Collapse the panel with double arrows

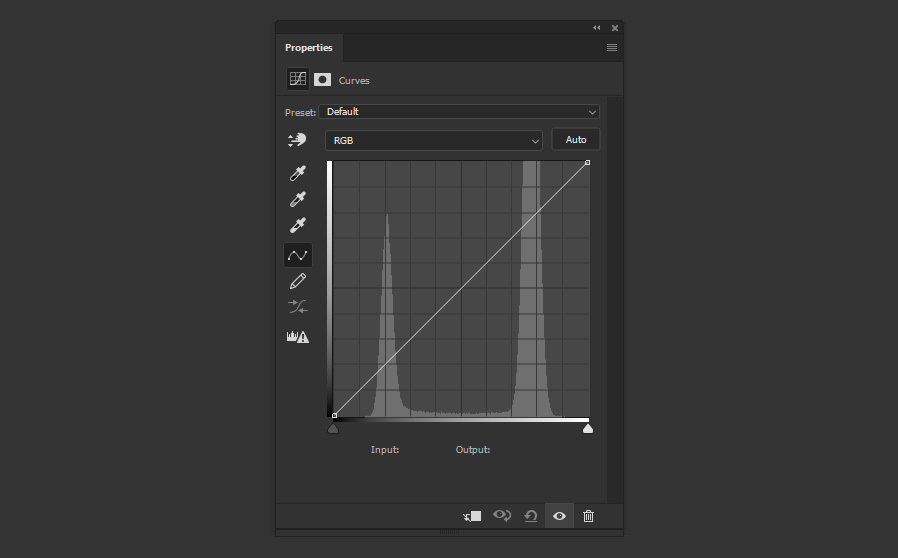[597, 27]
